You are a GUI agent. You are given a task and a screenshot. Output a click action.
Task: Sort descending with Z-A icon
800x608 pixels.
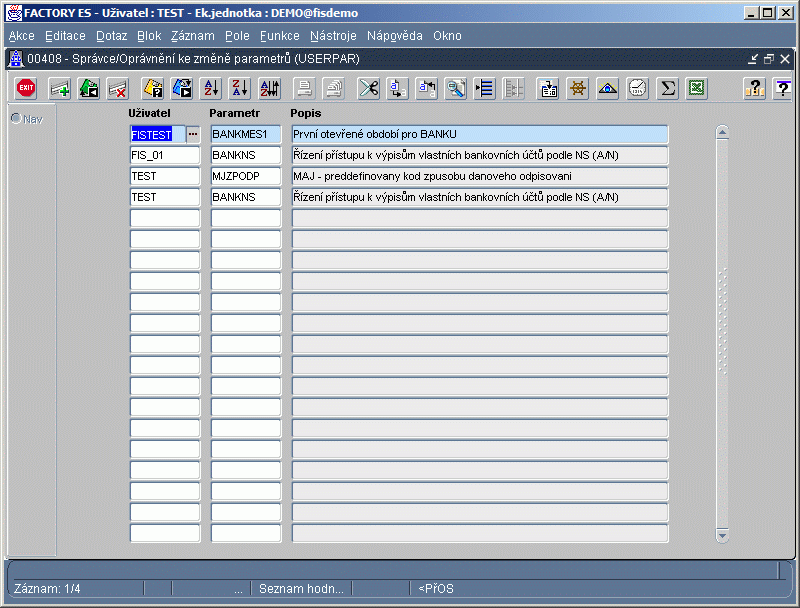(x=240, y=88)
